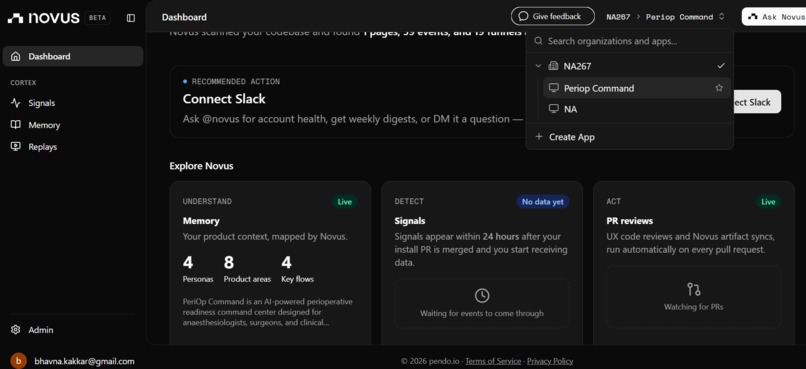Click the clock icon in Signals card
The width and height of the screenshot is (806, 369).
tap(482, 296)
